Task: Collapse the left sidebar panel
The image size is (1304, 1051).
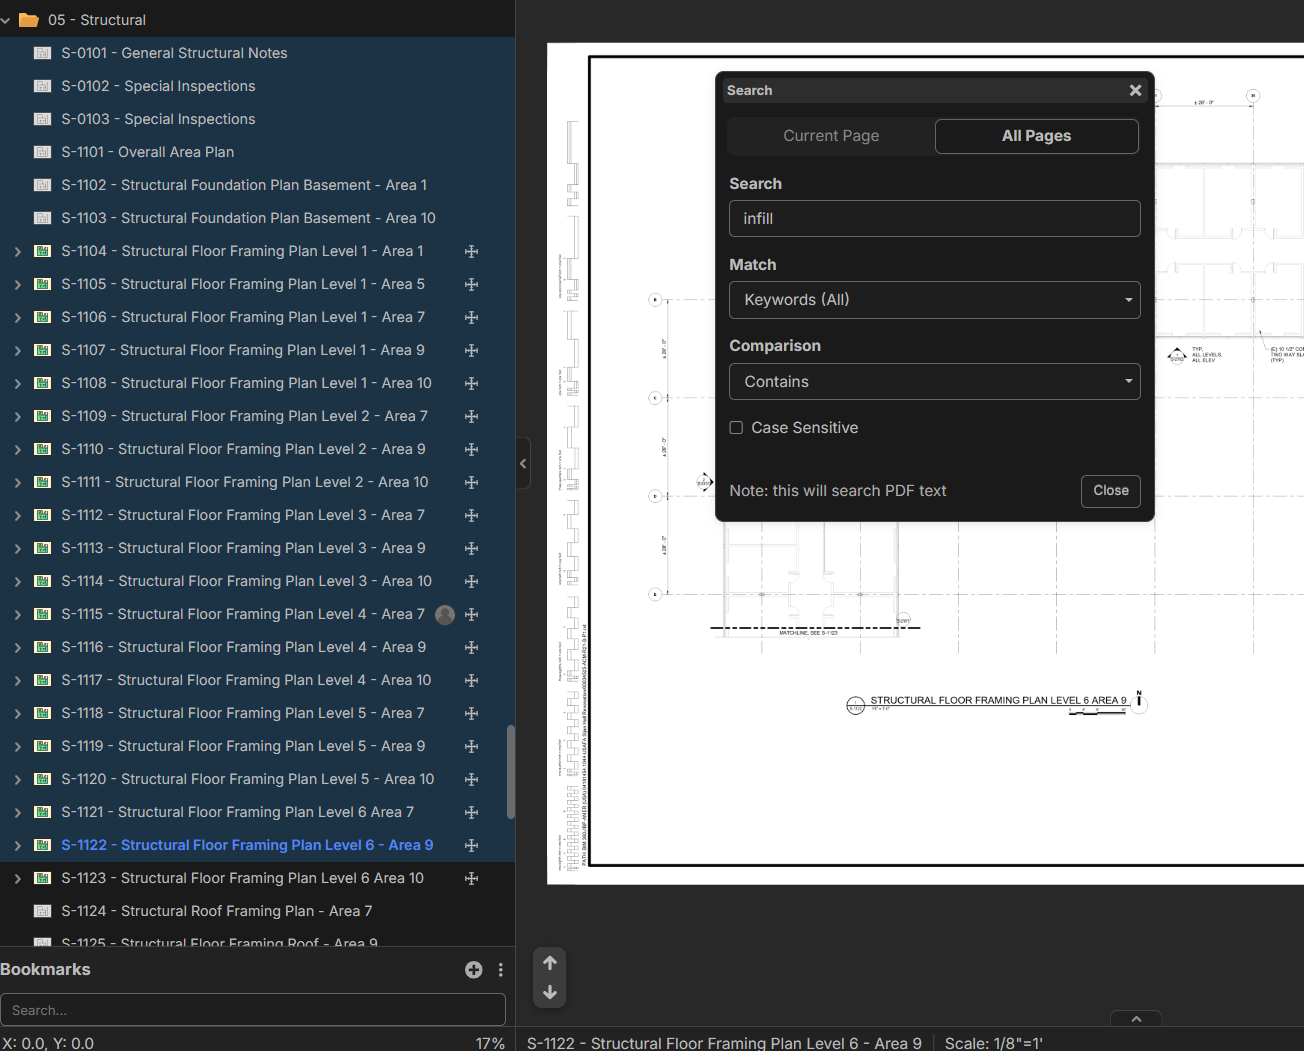Action: 523,463
